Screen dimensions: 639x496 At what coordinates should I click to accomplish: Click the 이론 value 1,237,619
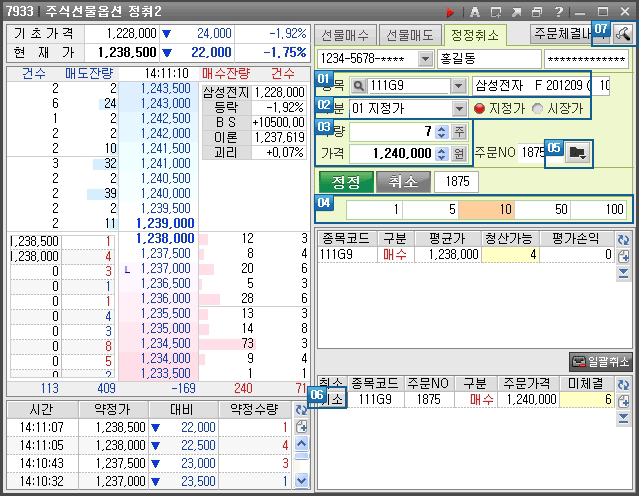(280, 137)
